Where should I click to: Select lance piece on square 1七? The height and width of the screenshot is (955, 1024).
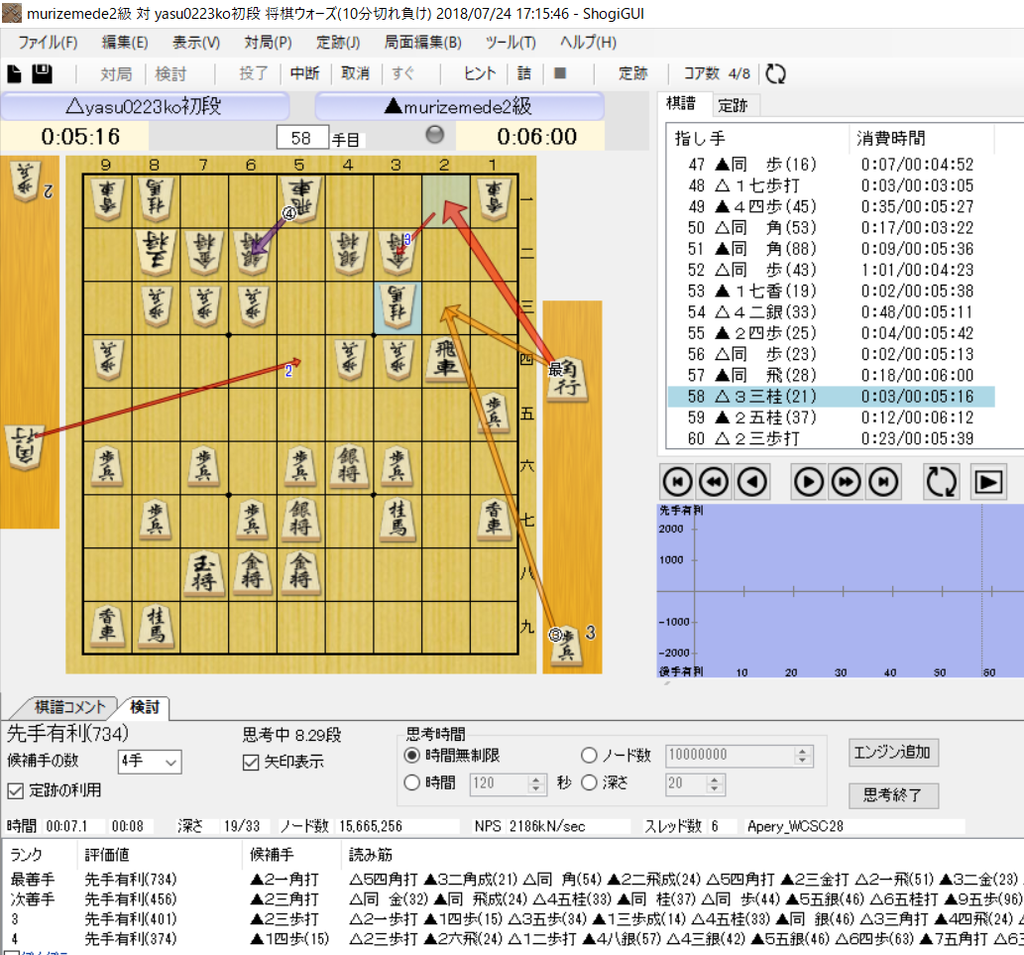[494, 519]
